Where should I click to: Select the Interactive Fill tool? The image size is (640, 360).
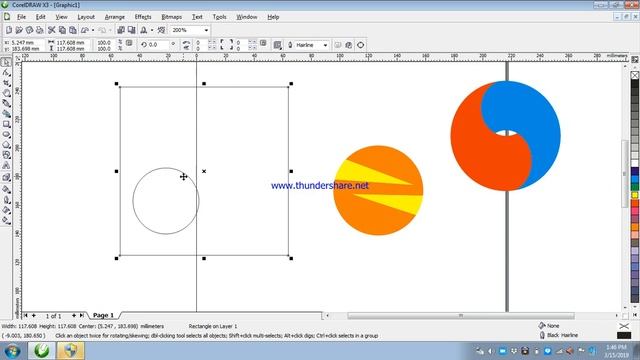[x=6, y=220]
